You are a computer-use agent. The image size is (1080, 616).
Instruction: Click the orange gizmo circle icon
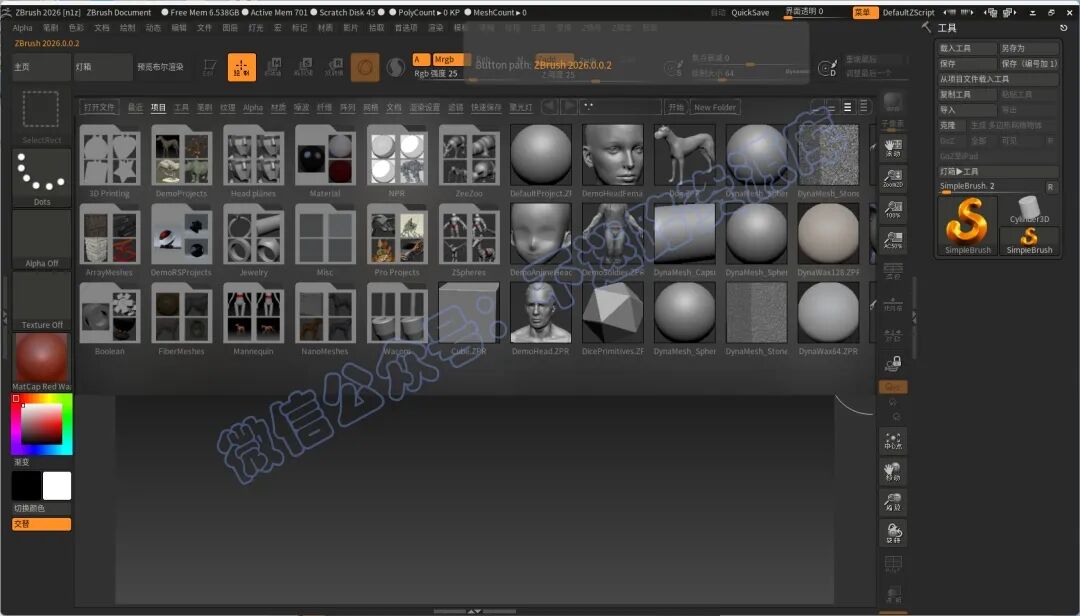coord(365,68)
